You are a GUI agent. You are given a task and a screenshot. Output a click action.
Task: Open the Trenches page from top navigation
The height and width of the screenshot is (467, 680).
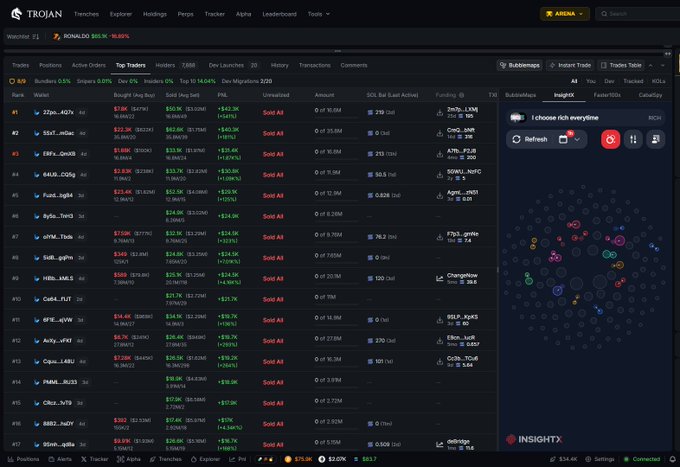click(86, 14)
